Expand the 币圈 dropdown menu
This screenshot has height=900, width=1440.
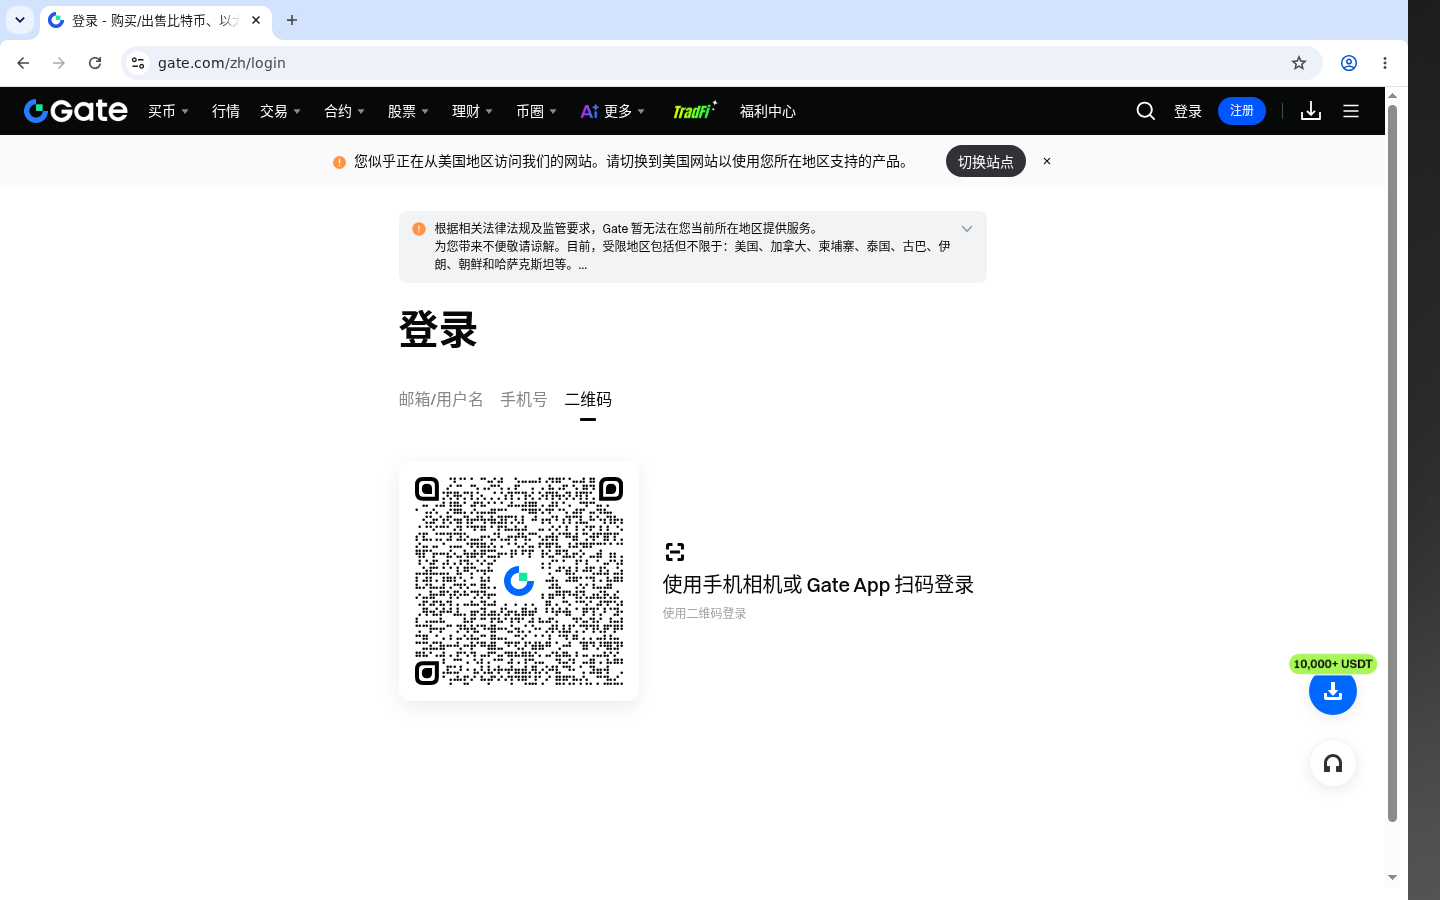click(537, 111)
